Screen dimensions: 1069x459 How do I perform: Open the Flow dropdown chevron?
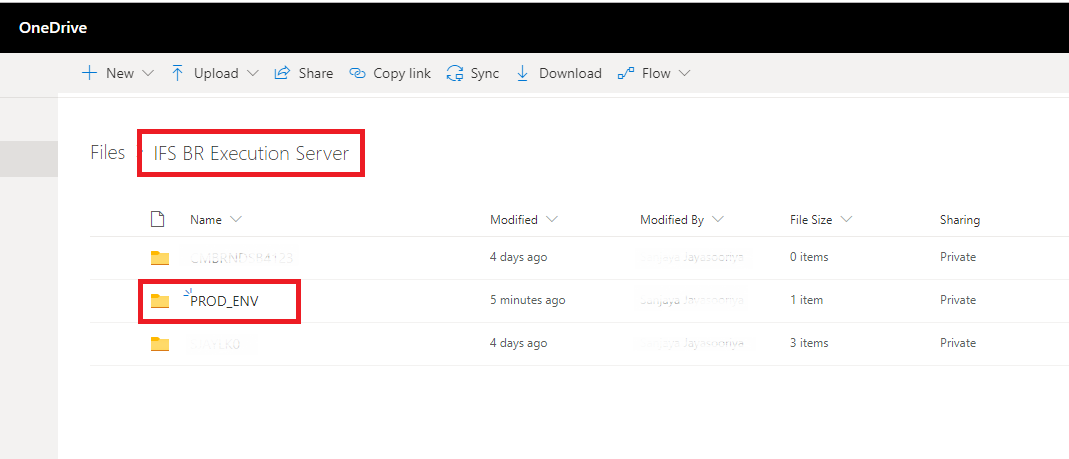pos(685,73)
